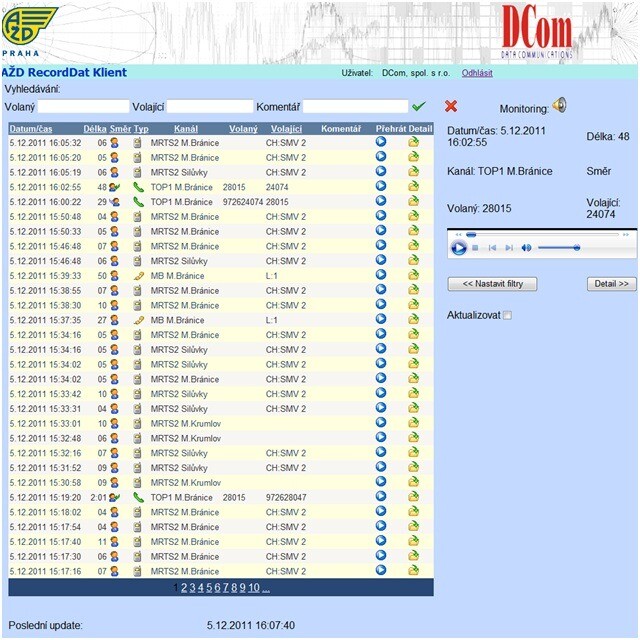Image resolution: width=640 pixels, height=640 pixels.
Task: Open detail folder icon for the 15:17:16 record
Action: click(x=413, y=571)
